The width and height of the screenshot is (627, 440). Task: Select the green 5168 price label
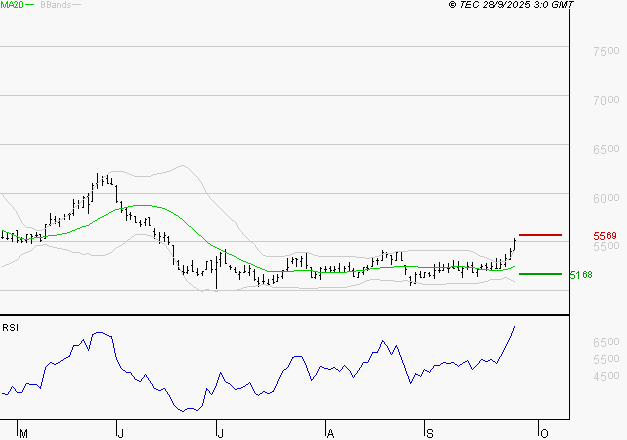(x=580, y=274)
